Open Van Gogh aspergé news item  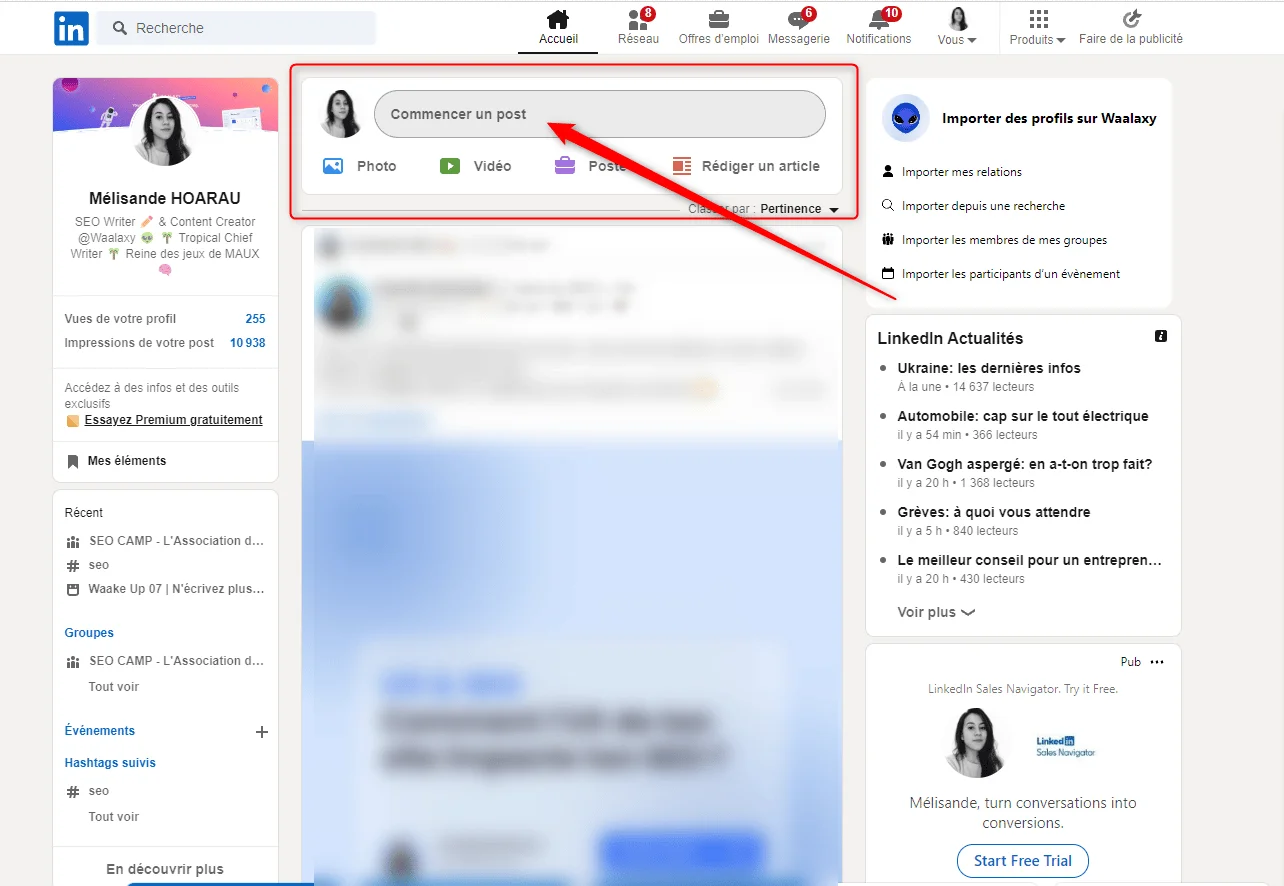coord(1025,464)
